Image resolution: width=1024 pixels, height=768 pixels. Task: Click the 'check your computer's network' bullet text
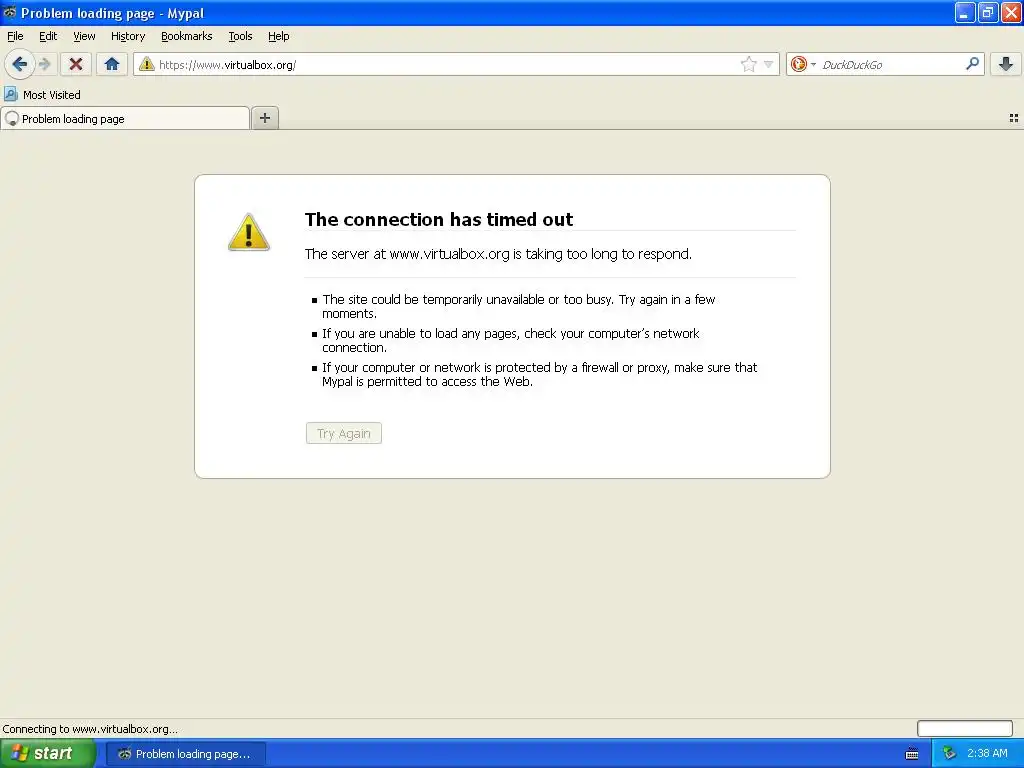(x=511, y=340)
